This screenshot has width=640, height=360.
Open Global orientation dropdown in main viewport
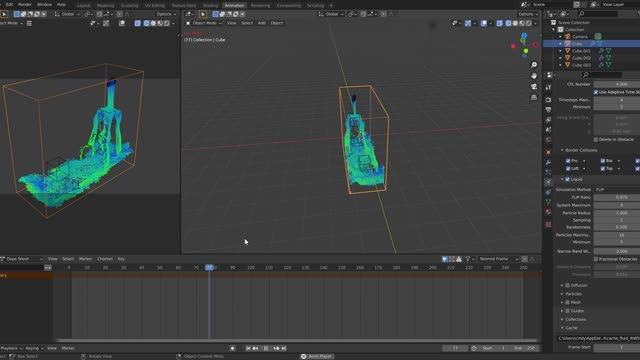[331, 14]
